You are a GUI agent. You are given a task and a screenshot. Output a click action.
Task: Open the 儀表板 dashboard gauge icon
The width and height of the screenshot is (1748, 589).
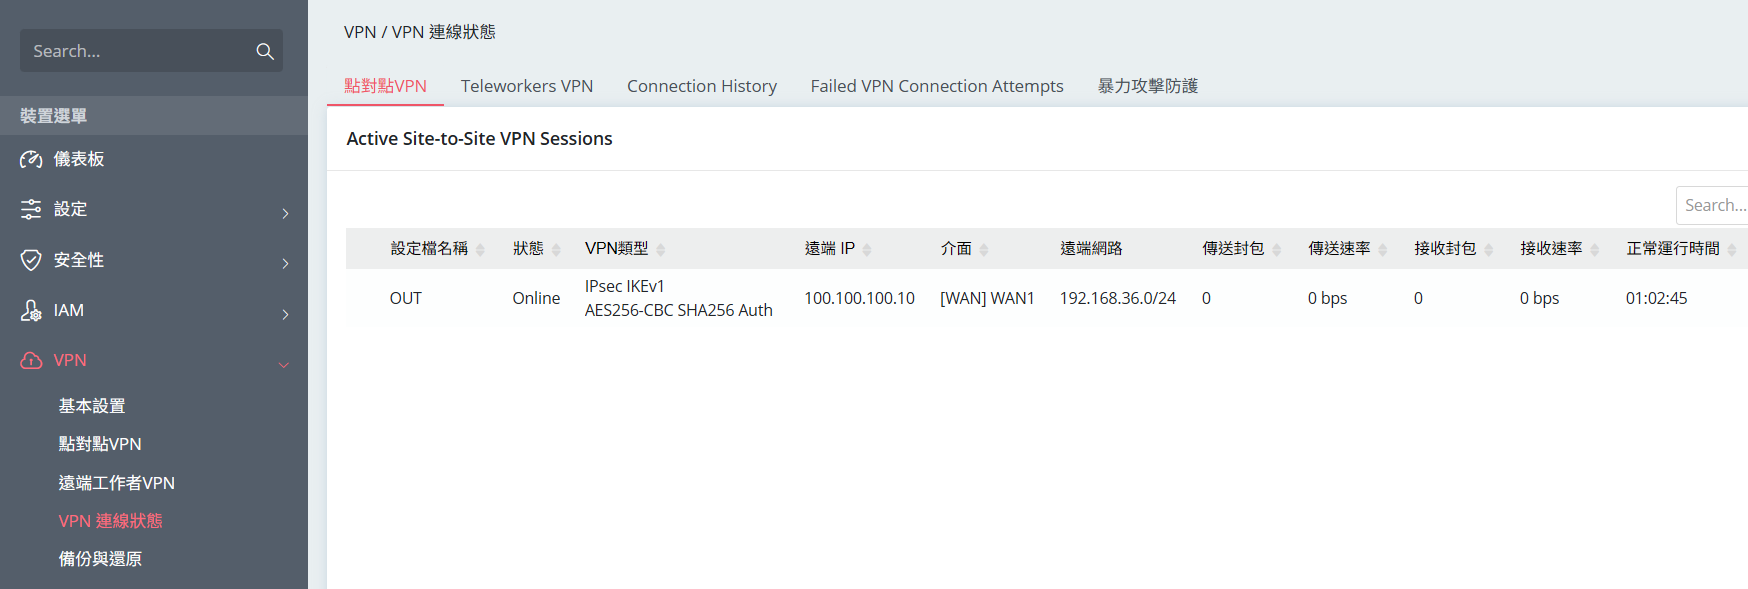[31, 159]
